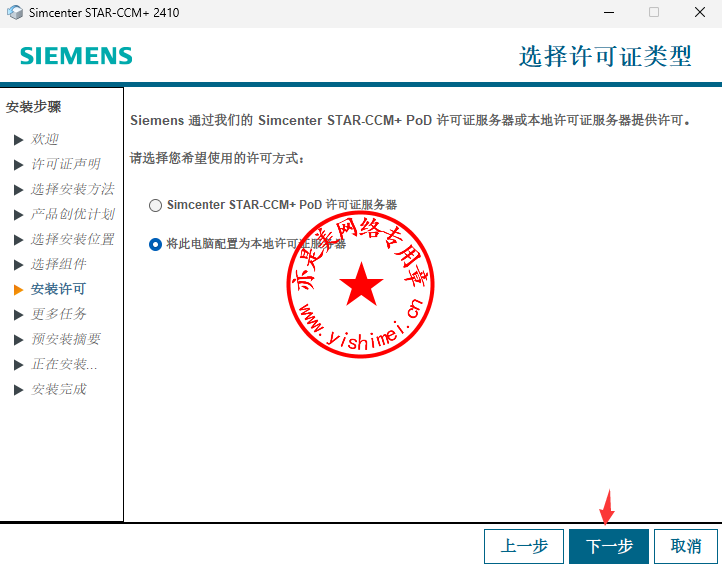Click the 取消 button
The image size is (722, 569).
[x=686, y=546]
